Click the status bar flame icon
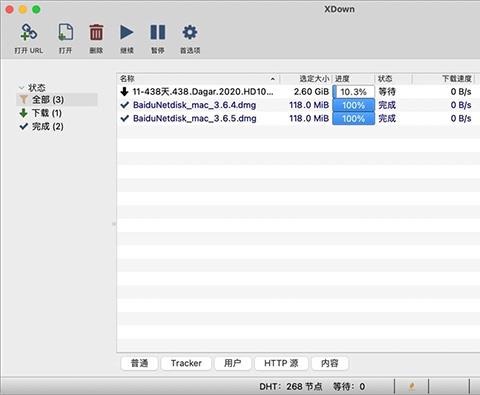The width and height of the screenshot is (480, 395). [x=412, y=387]
